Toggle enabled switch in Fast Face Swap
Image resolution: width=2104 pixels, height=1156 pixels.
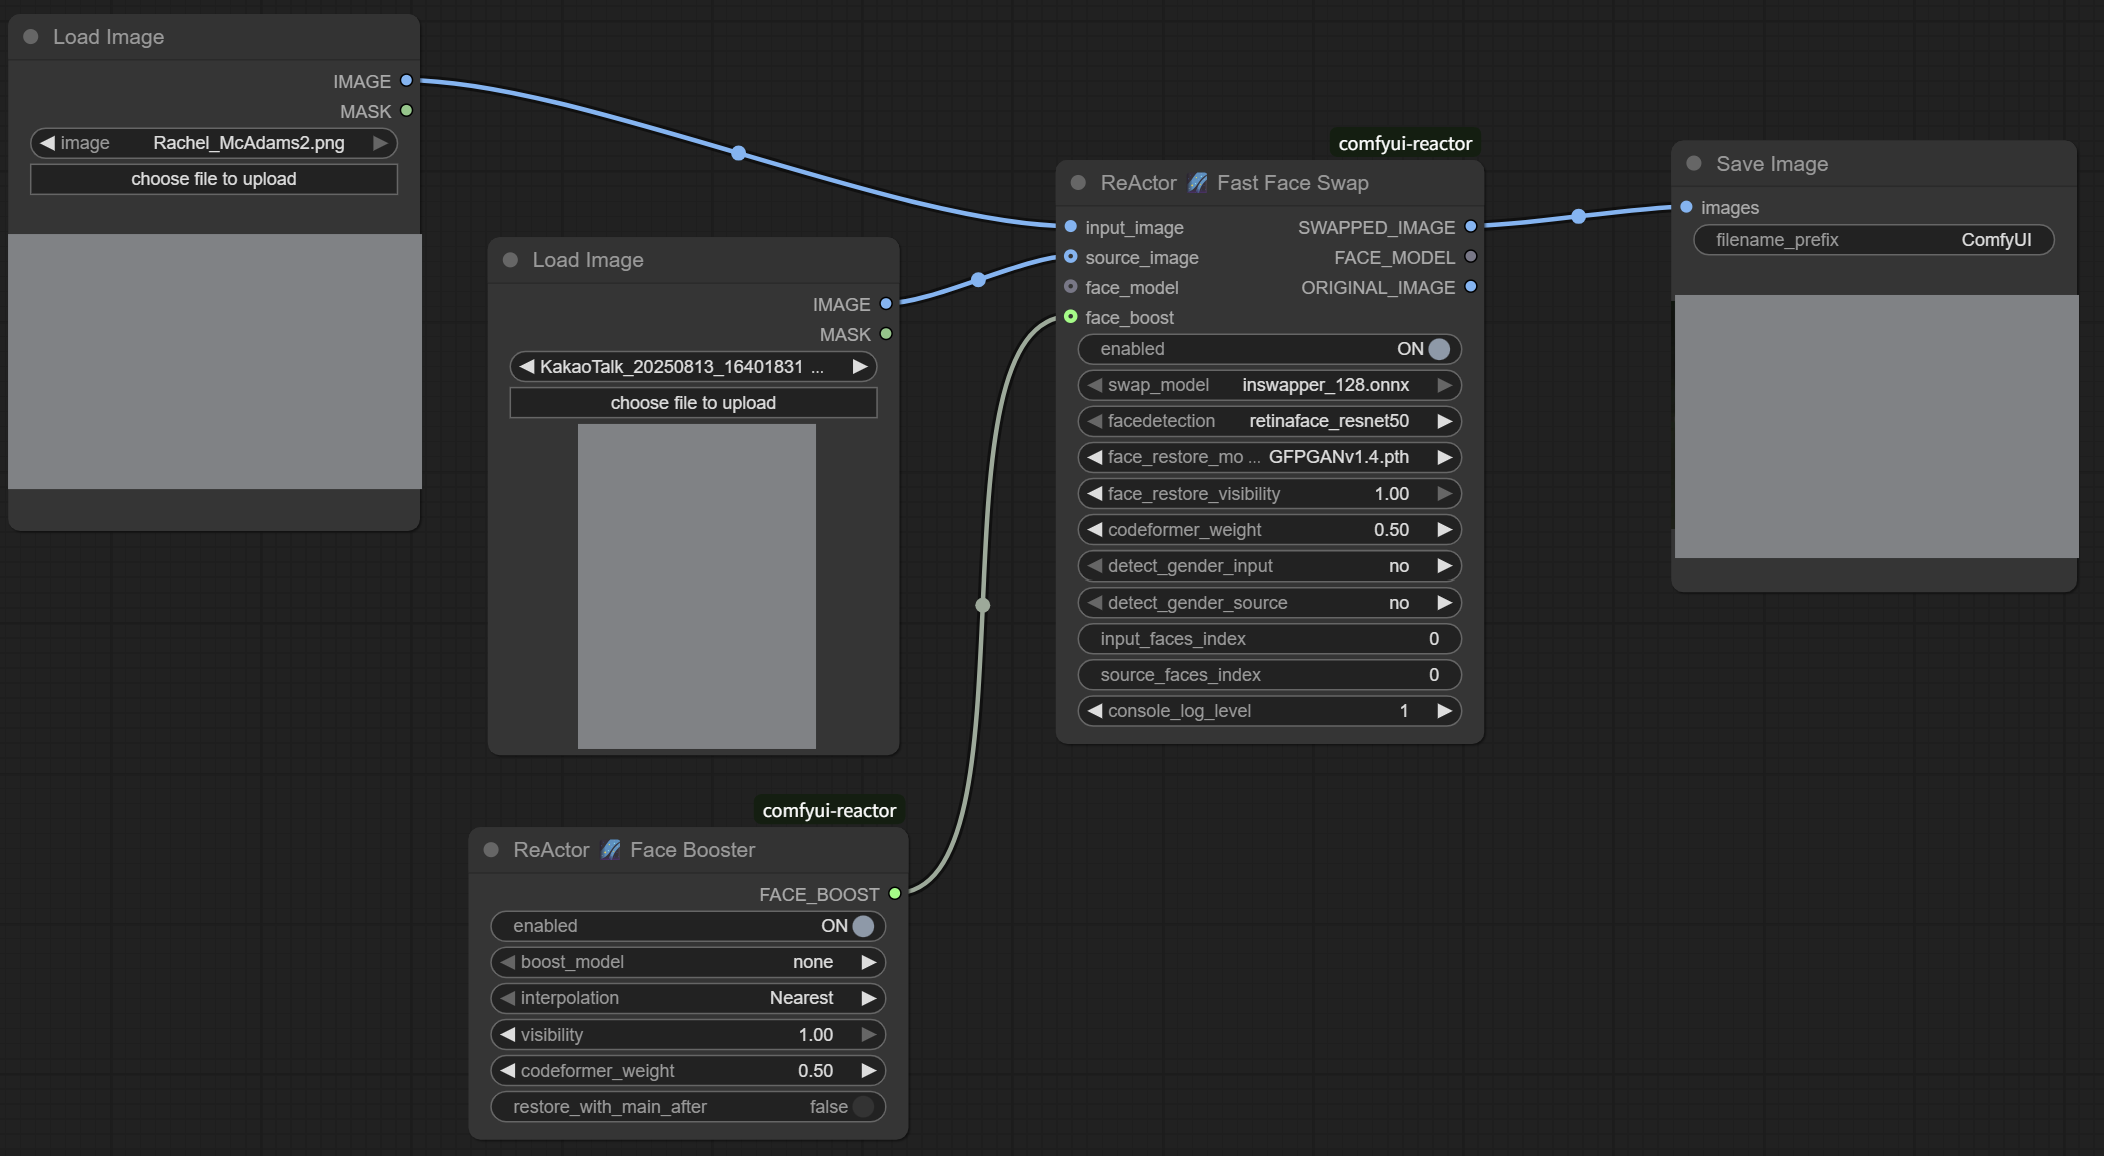click(1438, 349)
